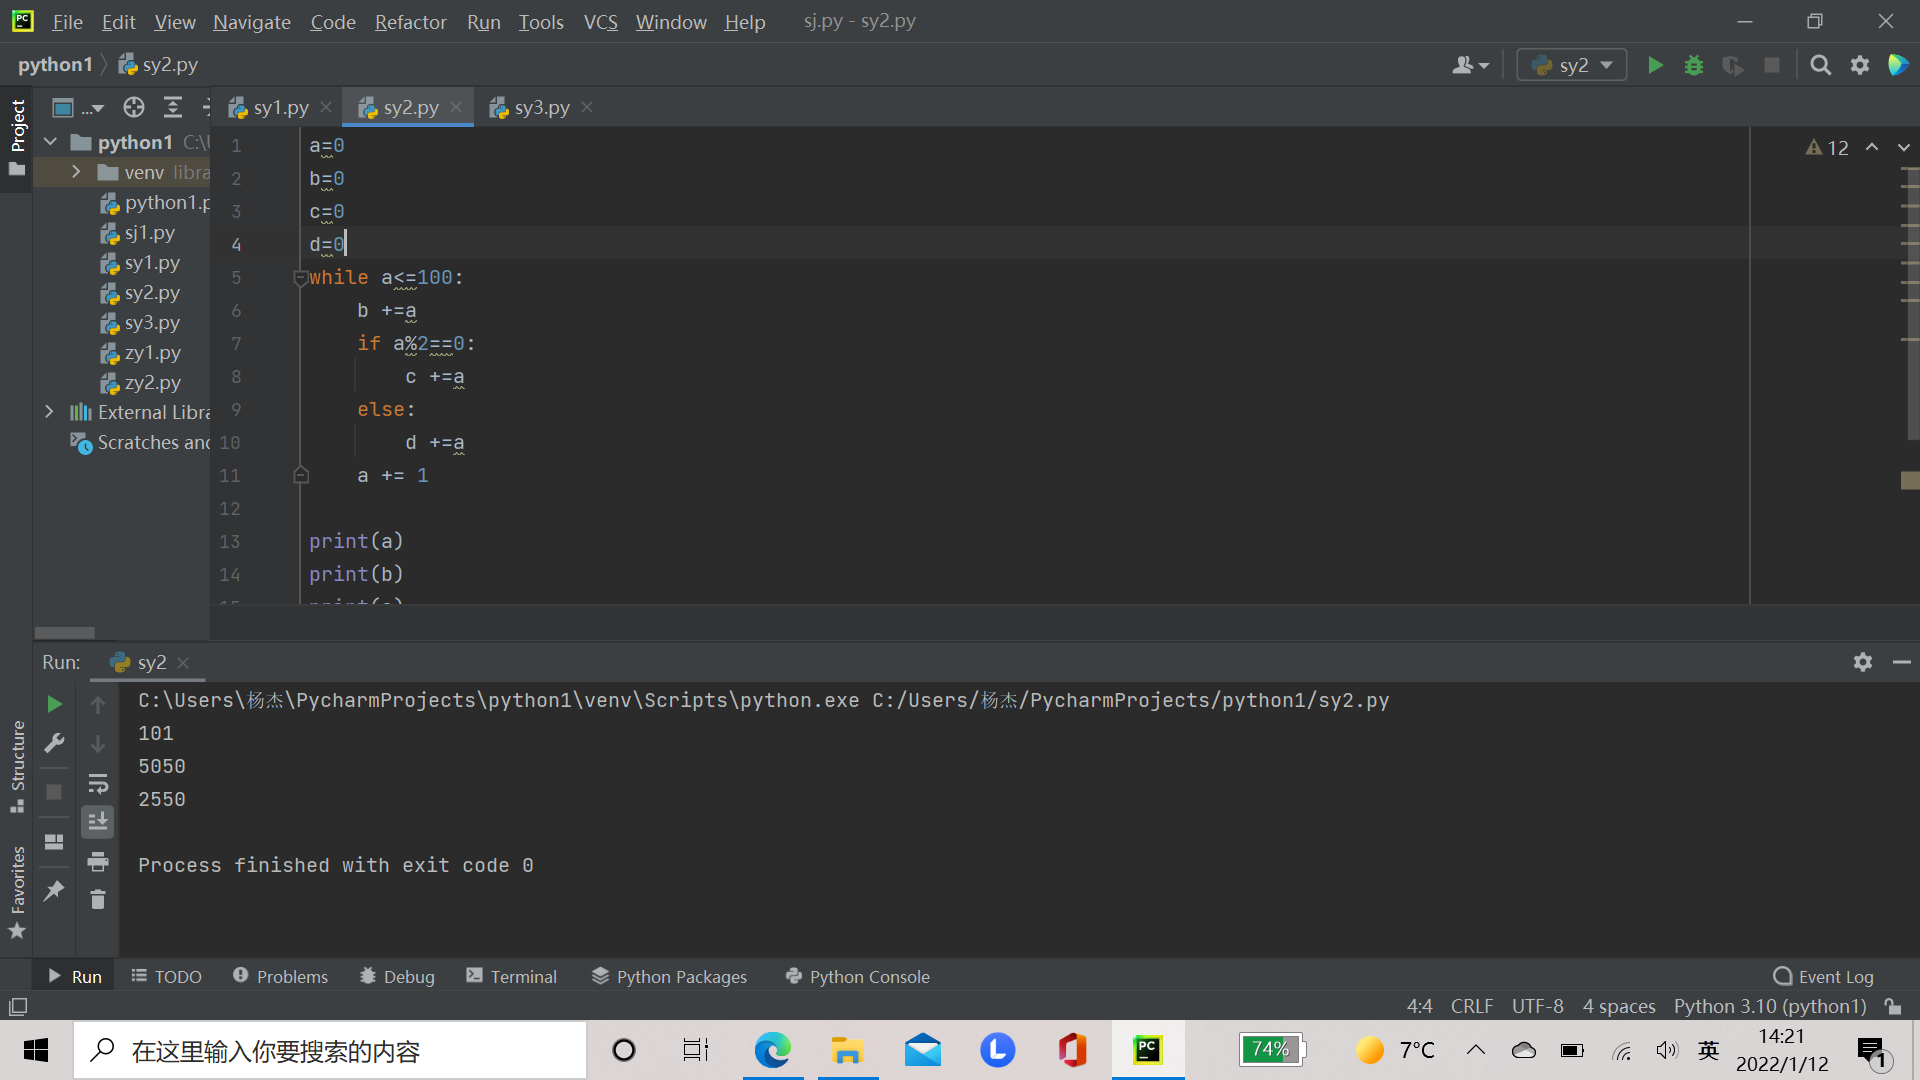Go to next highlighted error arrow
The height and width of the screenshot is (1080, 1920).
1904,147
